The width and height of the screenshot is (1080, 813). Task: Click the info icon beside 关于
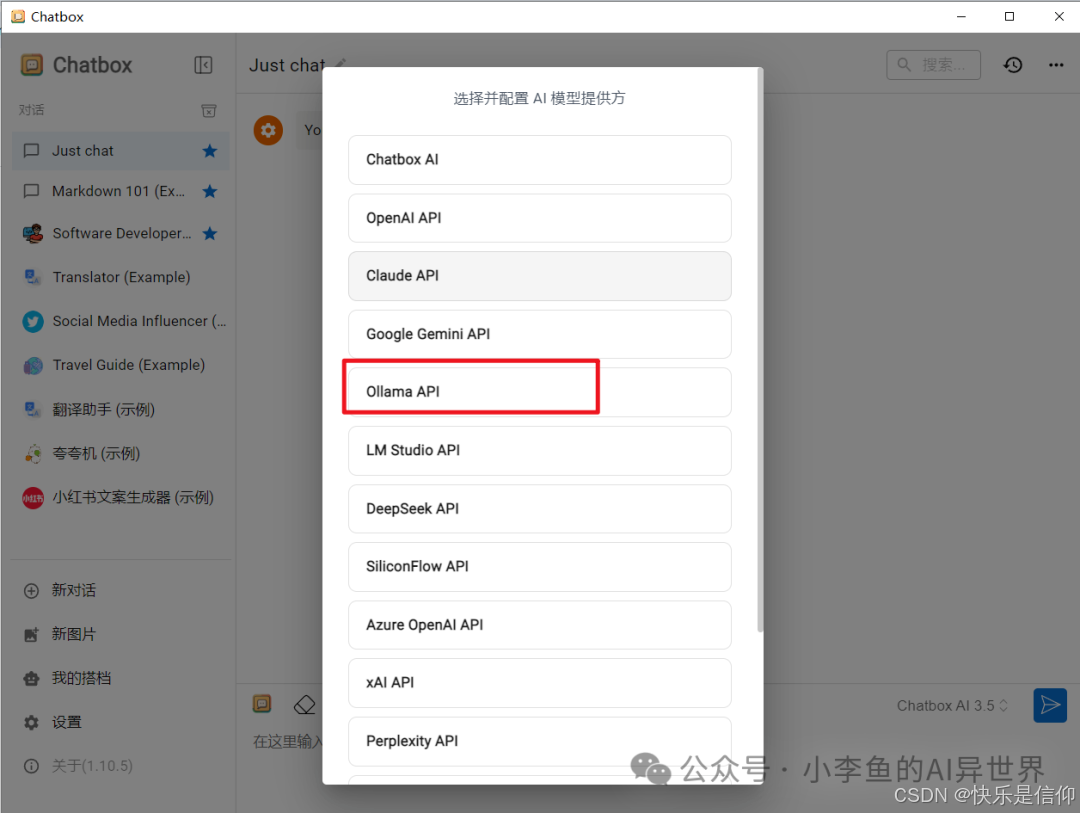pos(32,766)
